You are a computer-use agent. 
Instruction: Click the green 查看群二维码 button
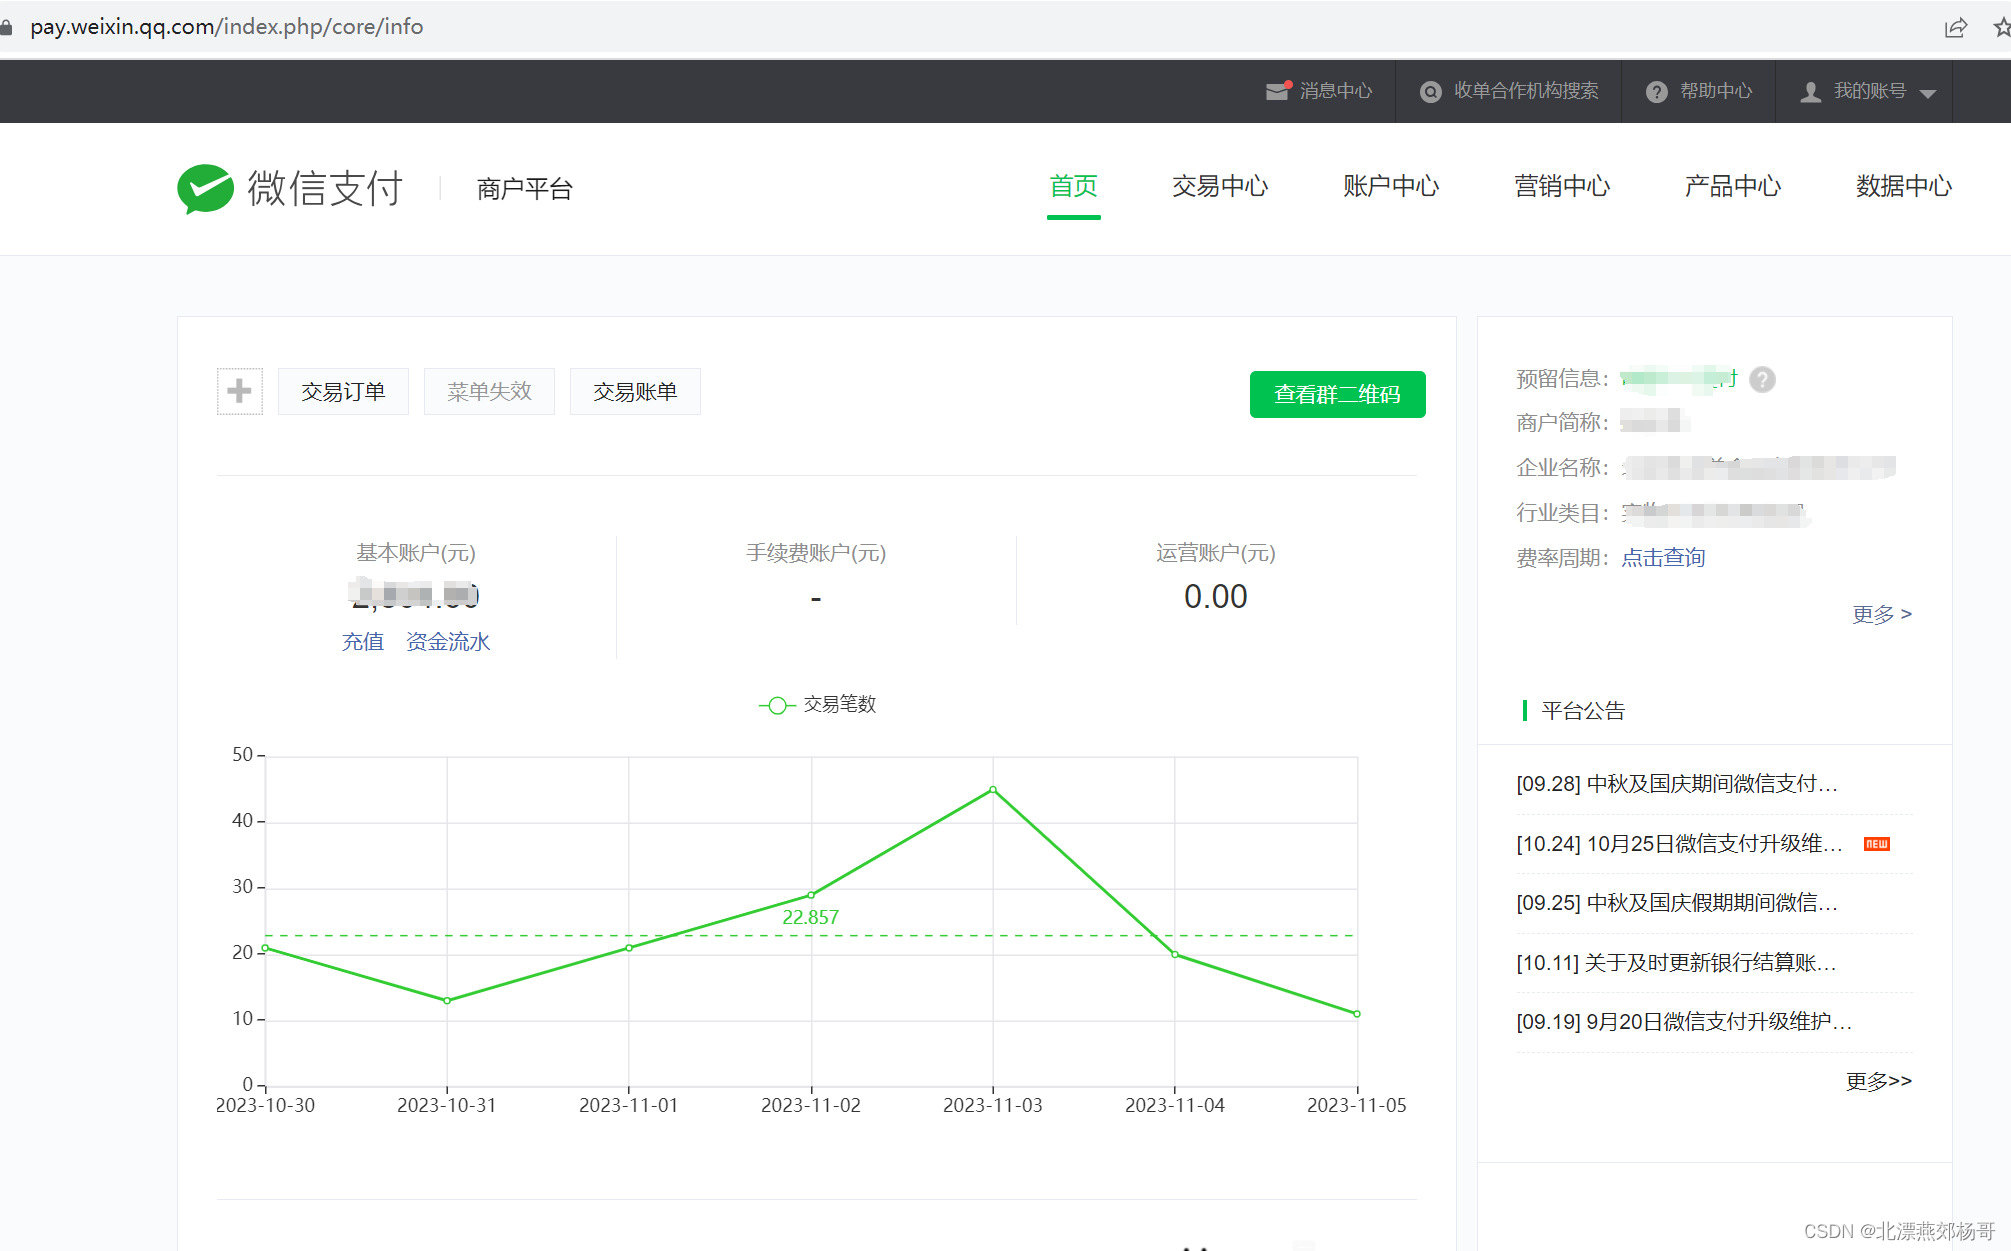[1337, 394]
